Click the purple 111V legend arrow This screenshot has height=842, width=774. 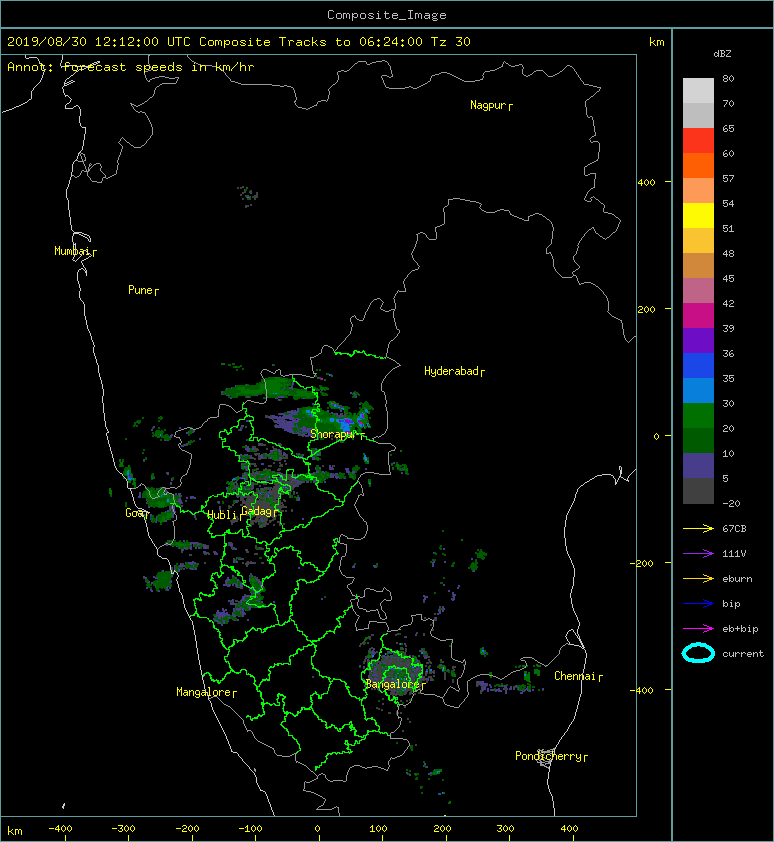point(698,554)
